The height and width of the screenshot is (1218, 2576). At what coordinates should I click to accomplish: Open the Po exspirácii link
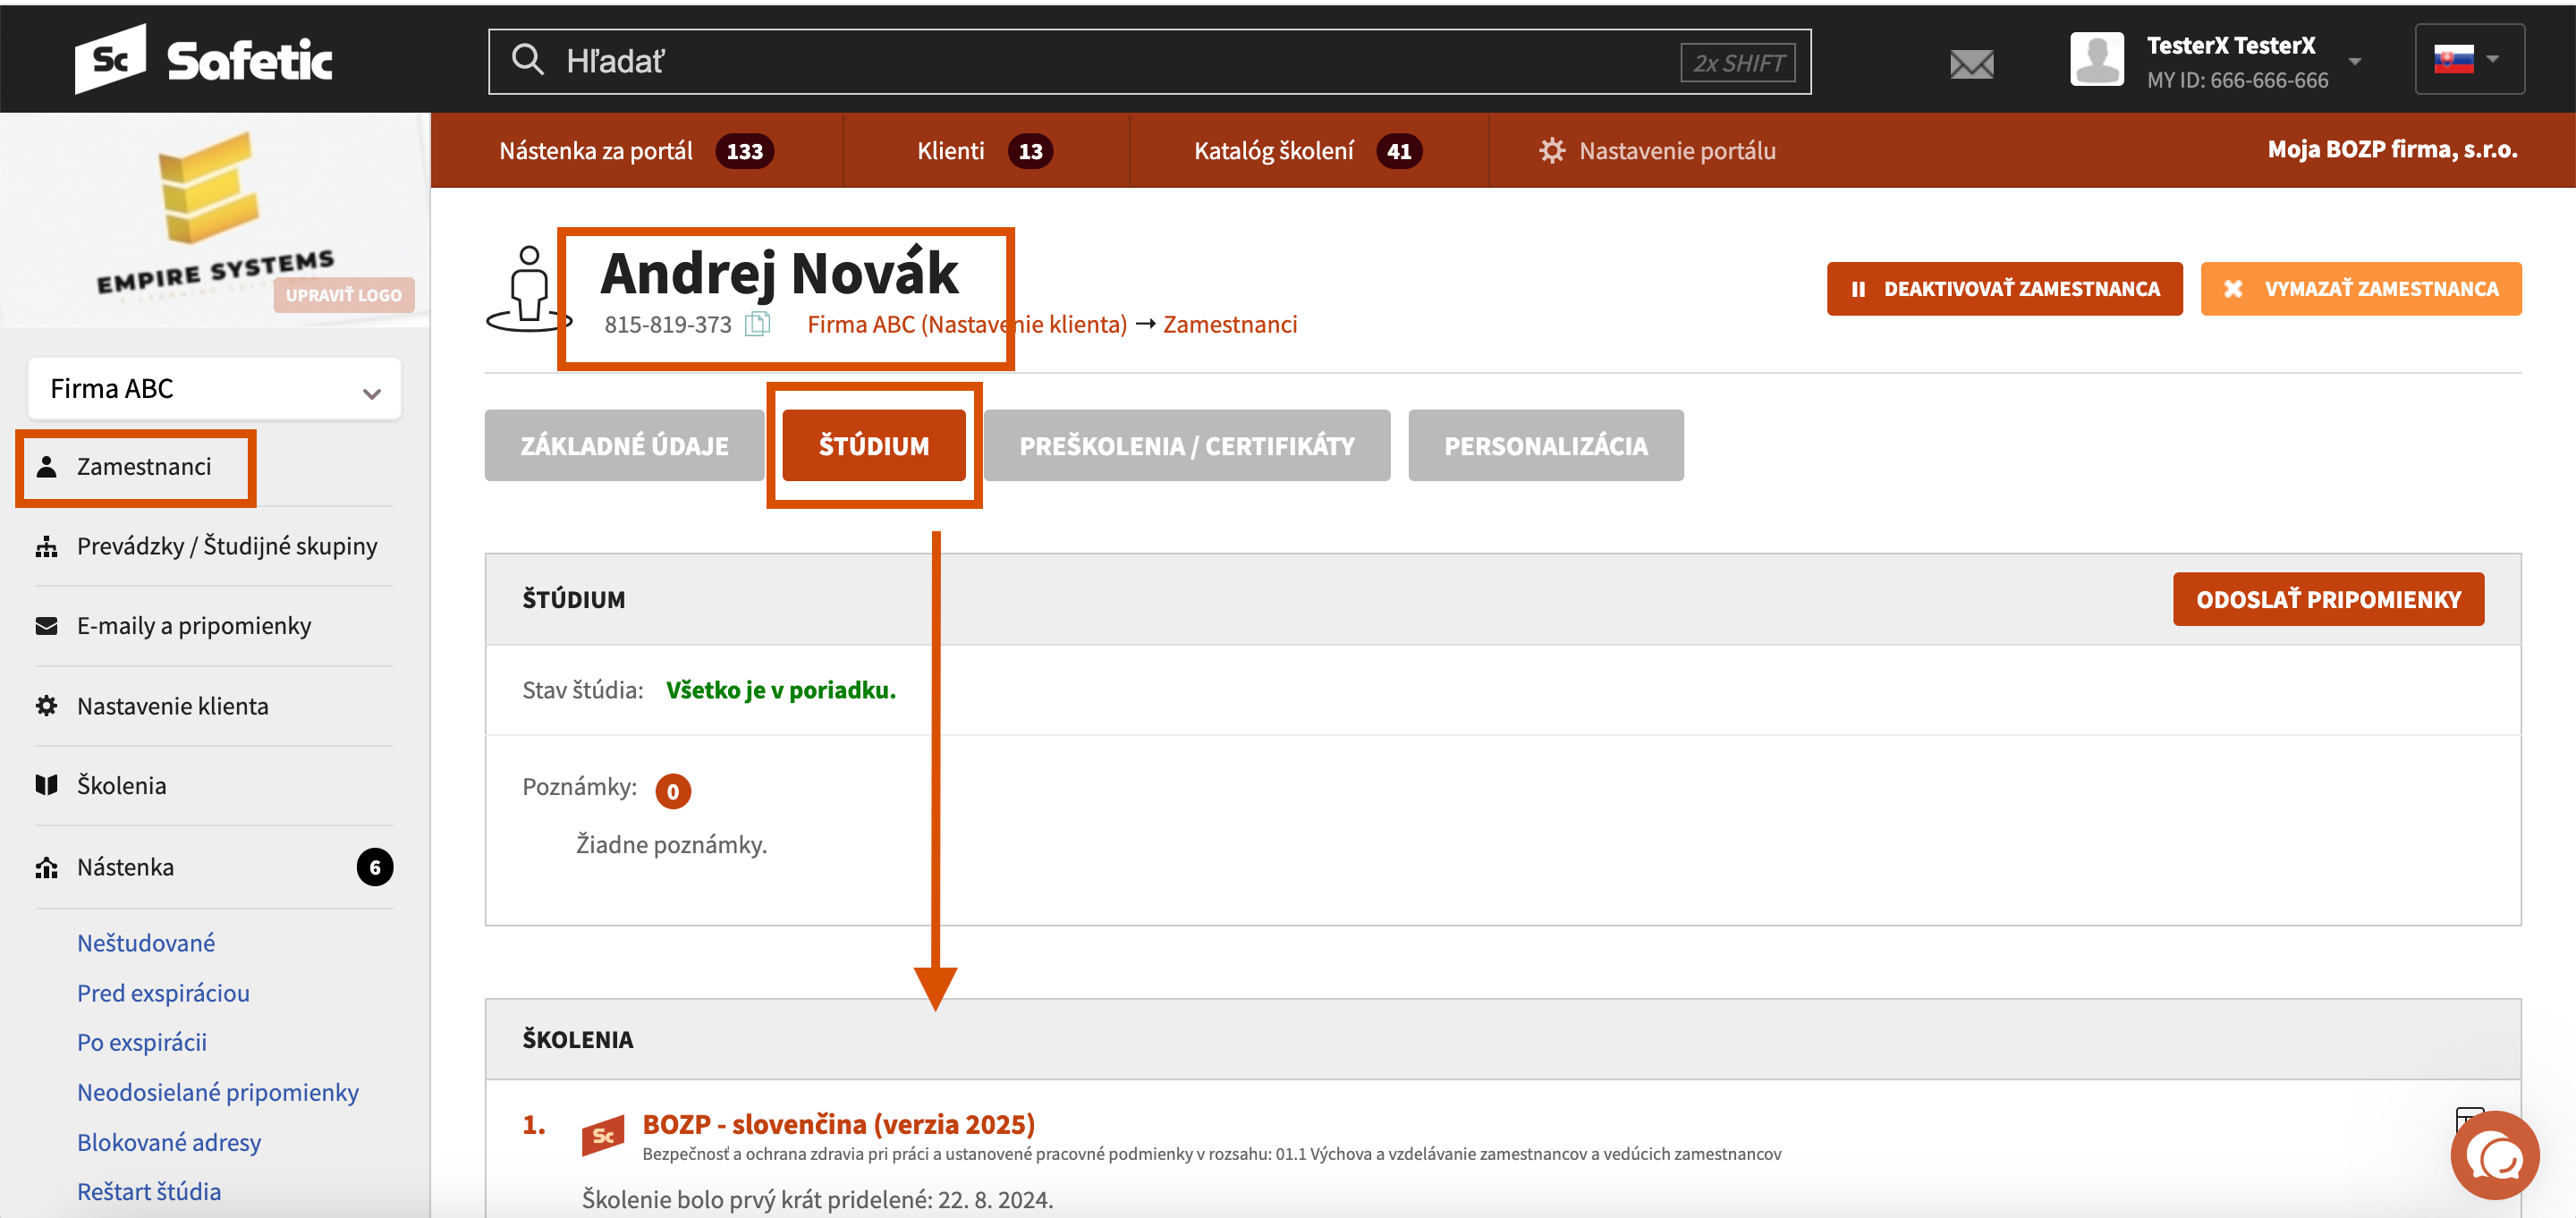coord(142,1042)
